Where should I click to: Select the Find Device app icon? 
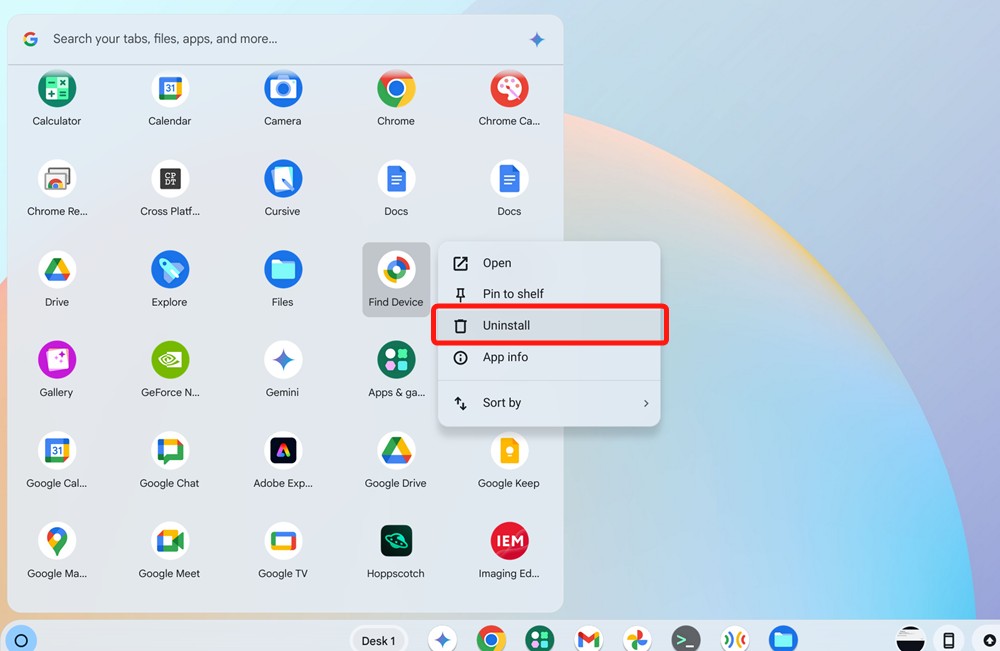[x=396, y=270]
